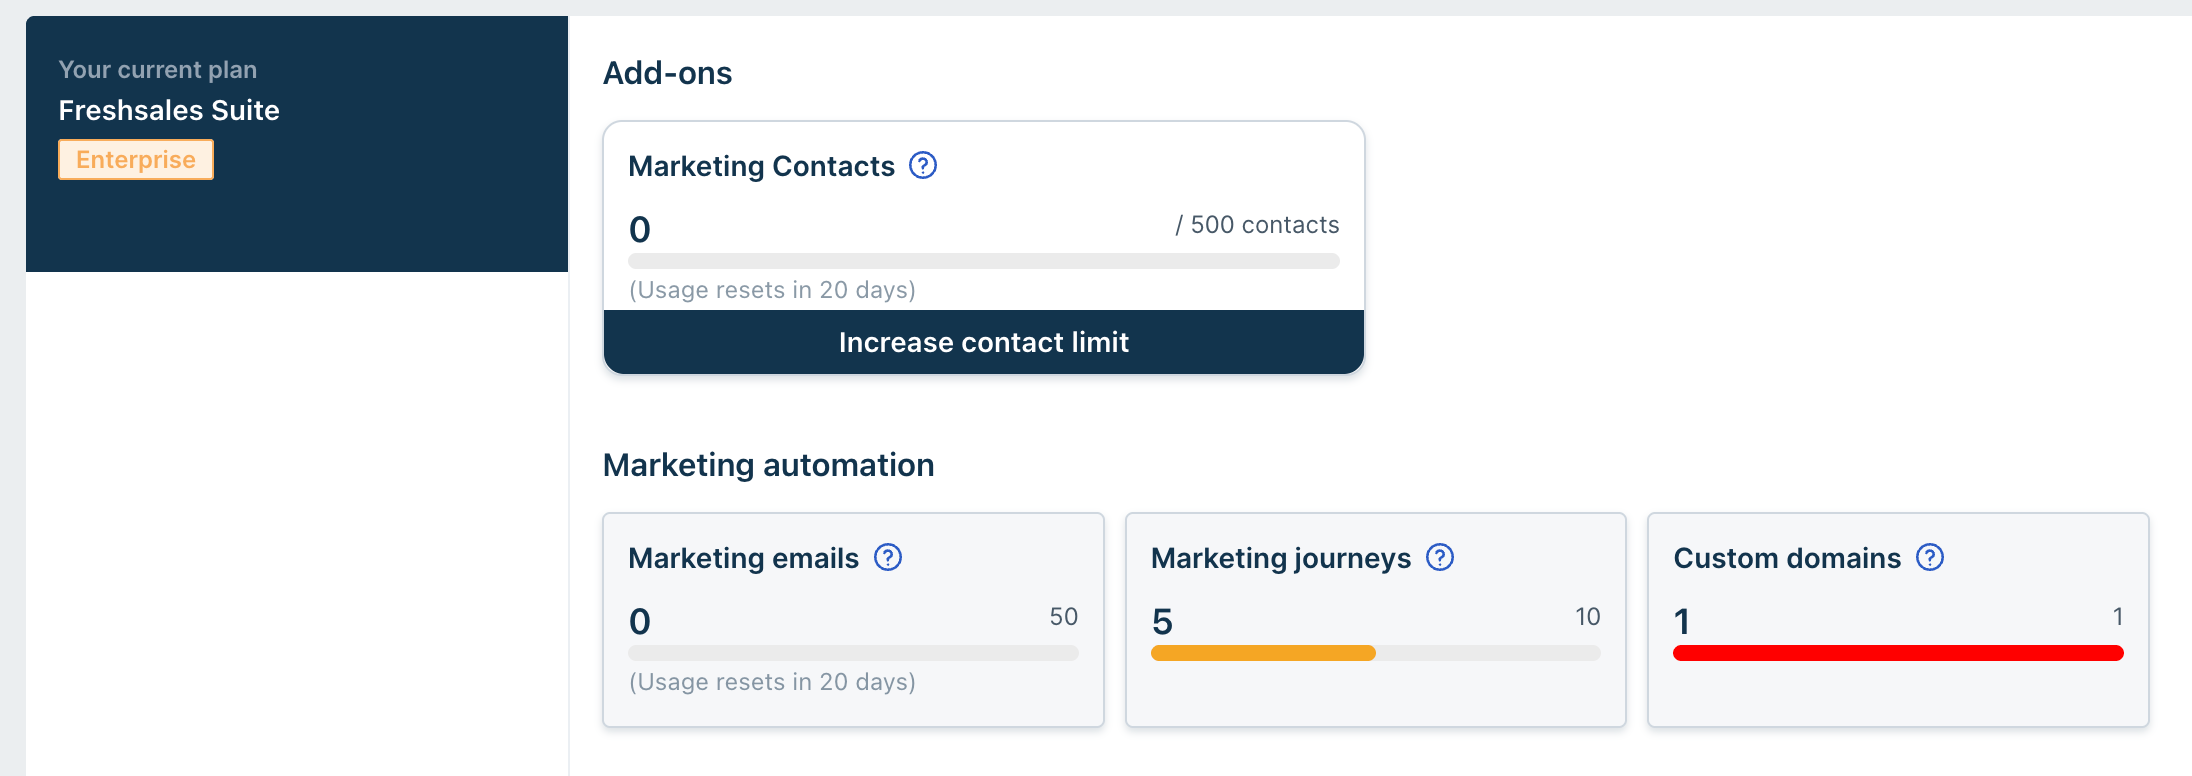Click the Custom domains card title
This screenshot has width=2192, height=776.
[x=1786, y=558]
